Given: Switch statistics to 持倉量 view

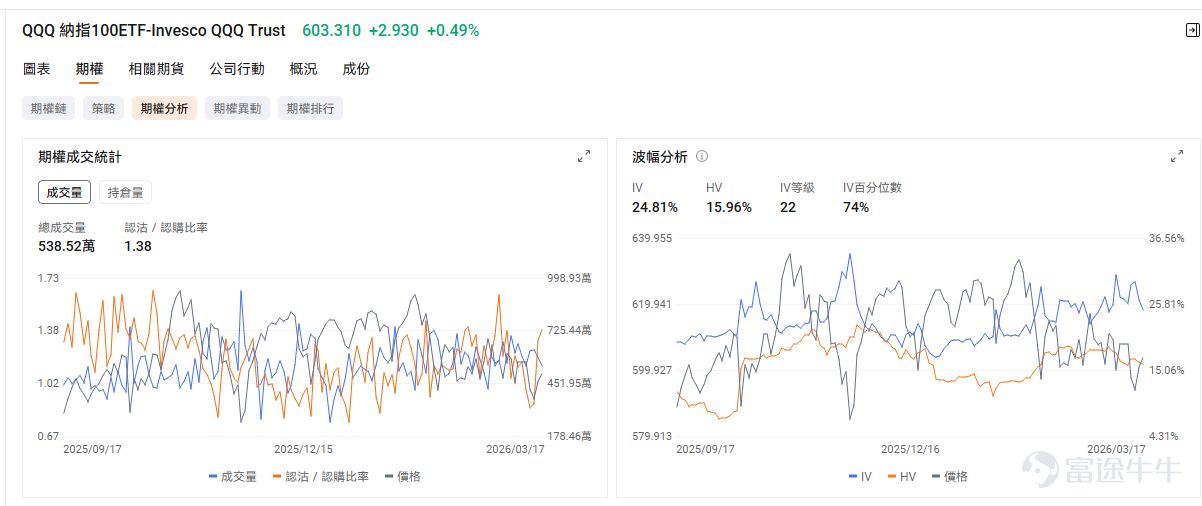Looking at the screenshot, I should [x=125, y=192].
